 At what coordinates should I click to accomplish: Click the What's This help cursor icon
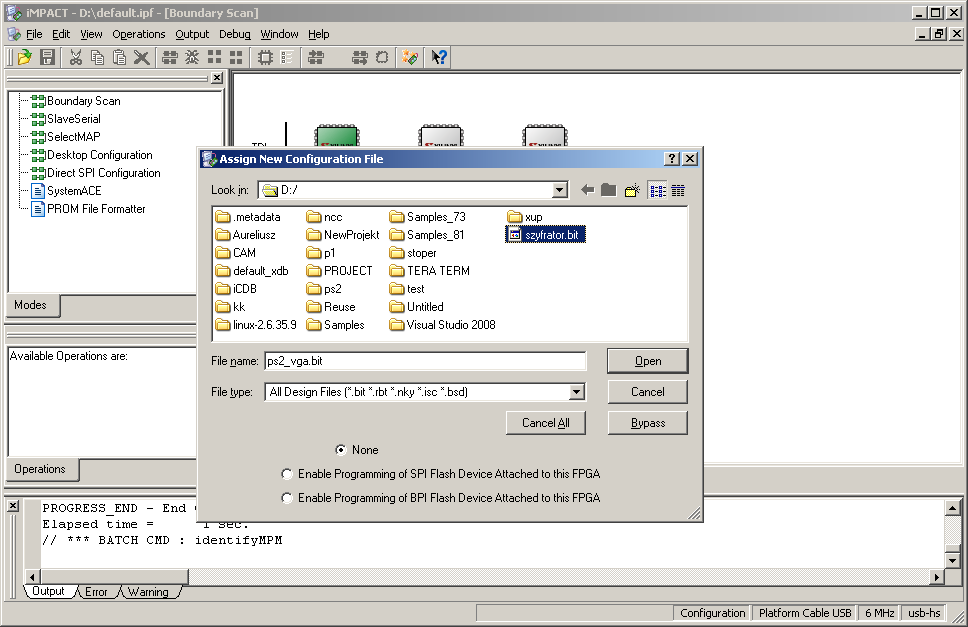click(x=439, y=57)
